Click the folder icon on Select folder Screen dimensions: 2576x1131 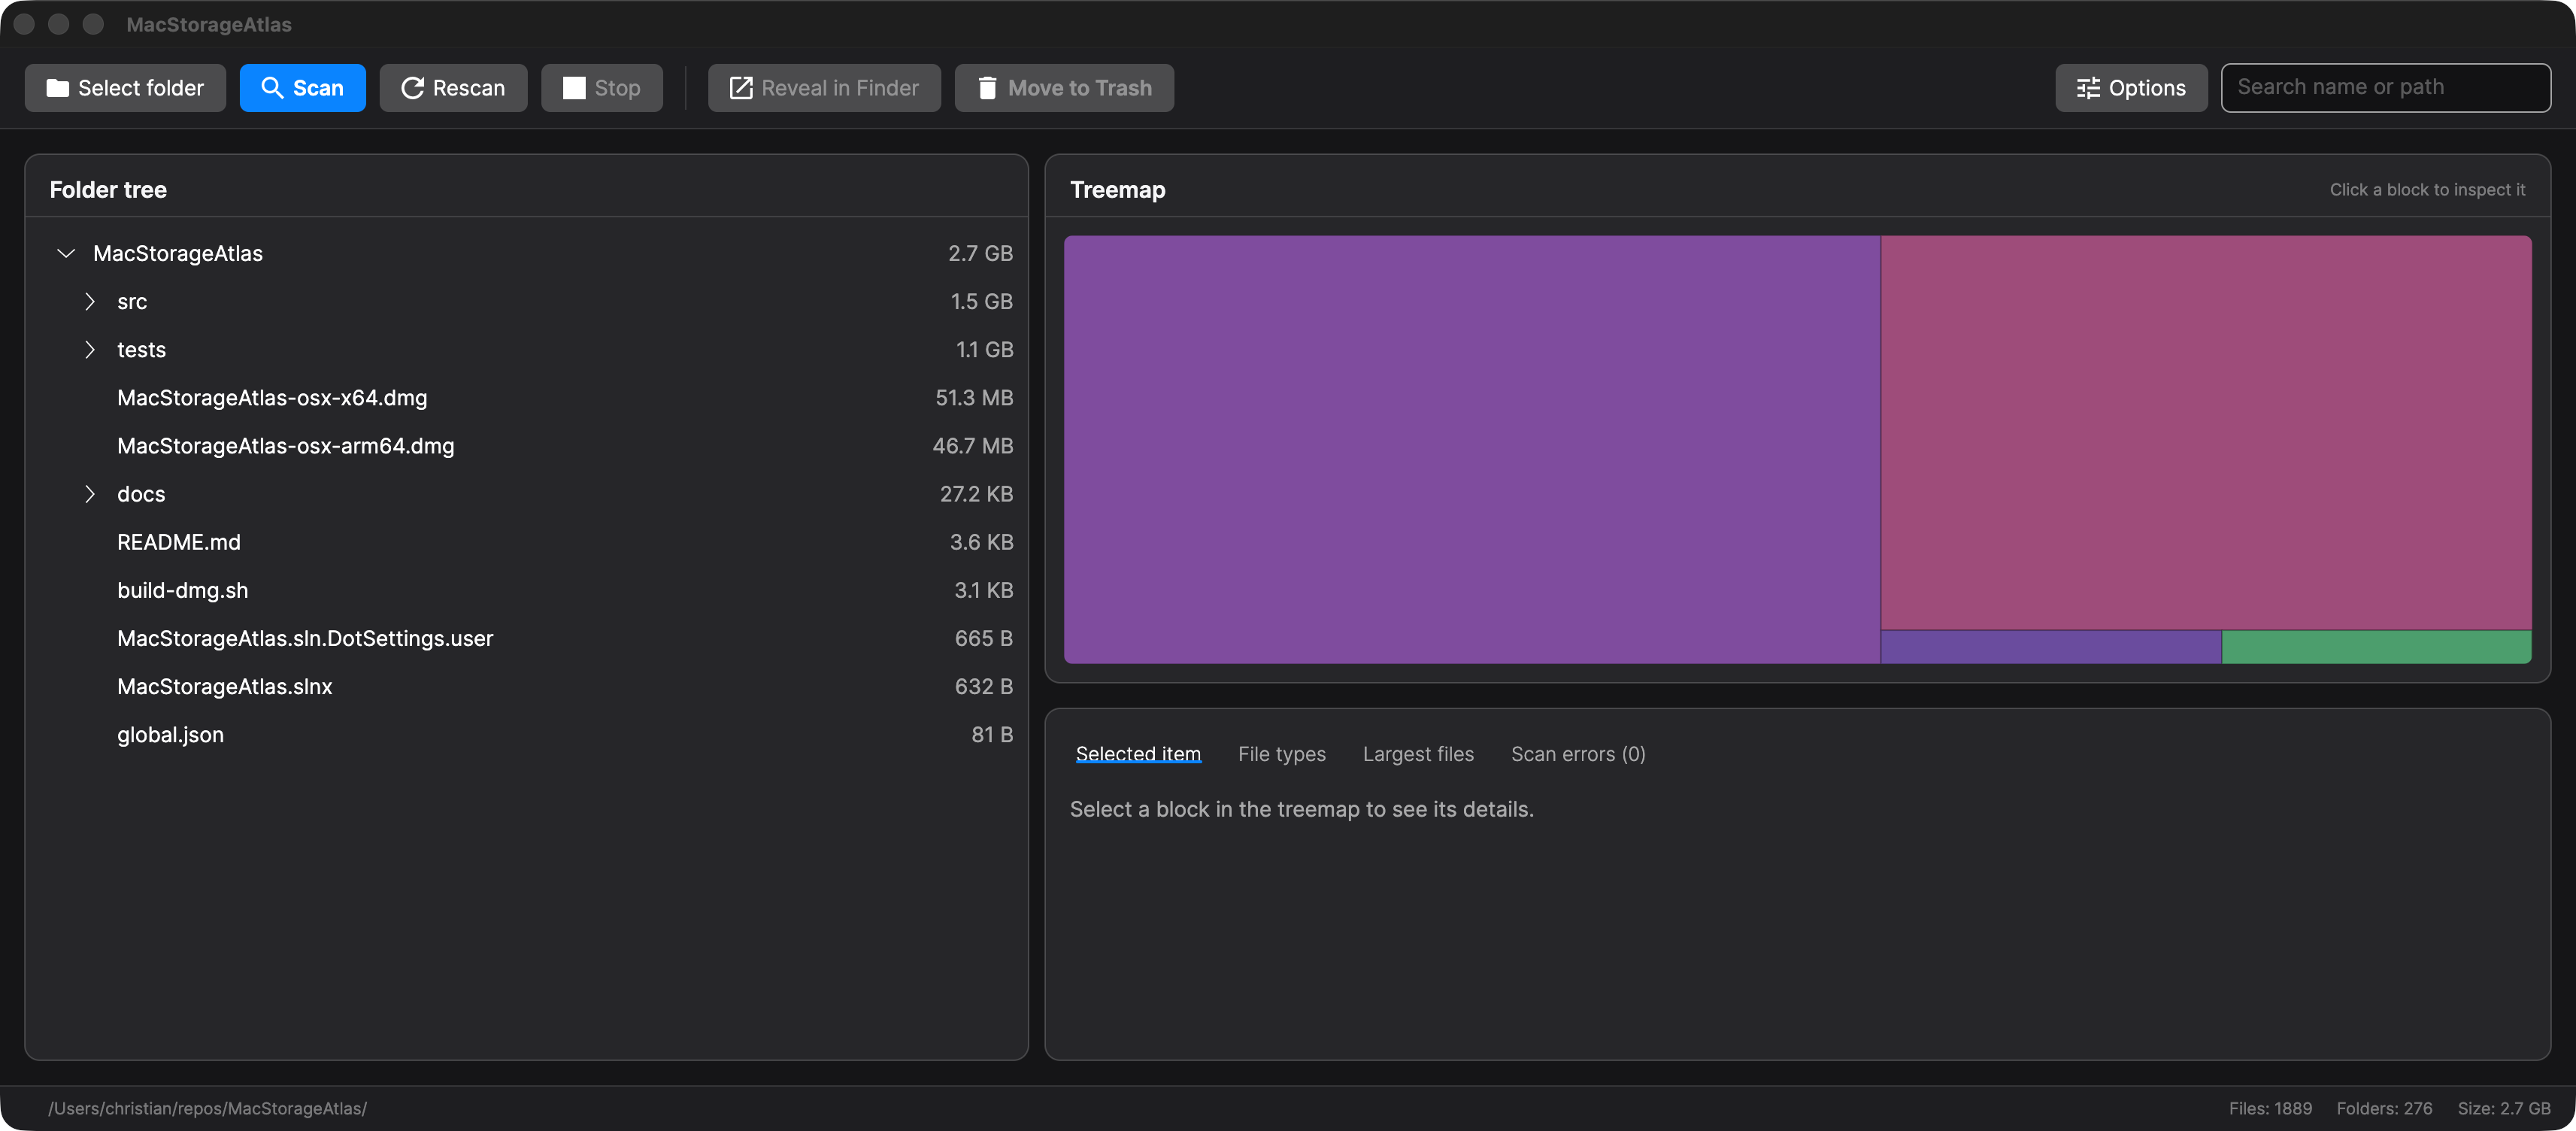[58, 88]
